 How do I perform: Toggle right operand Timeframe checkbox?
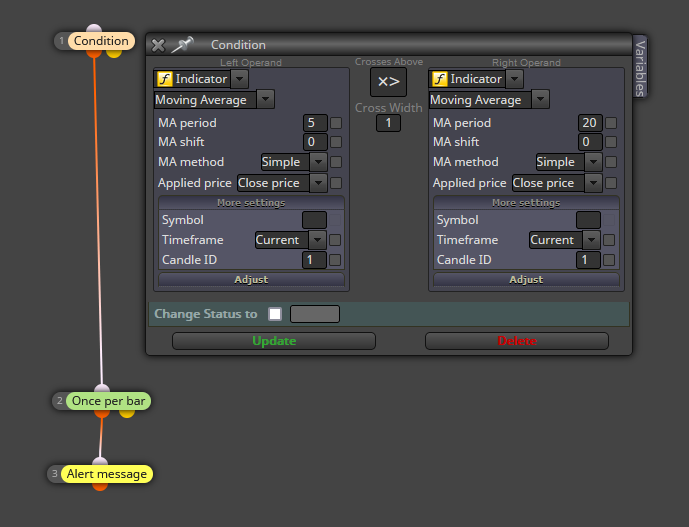click(609, 240)
